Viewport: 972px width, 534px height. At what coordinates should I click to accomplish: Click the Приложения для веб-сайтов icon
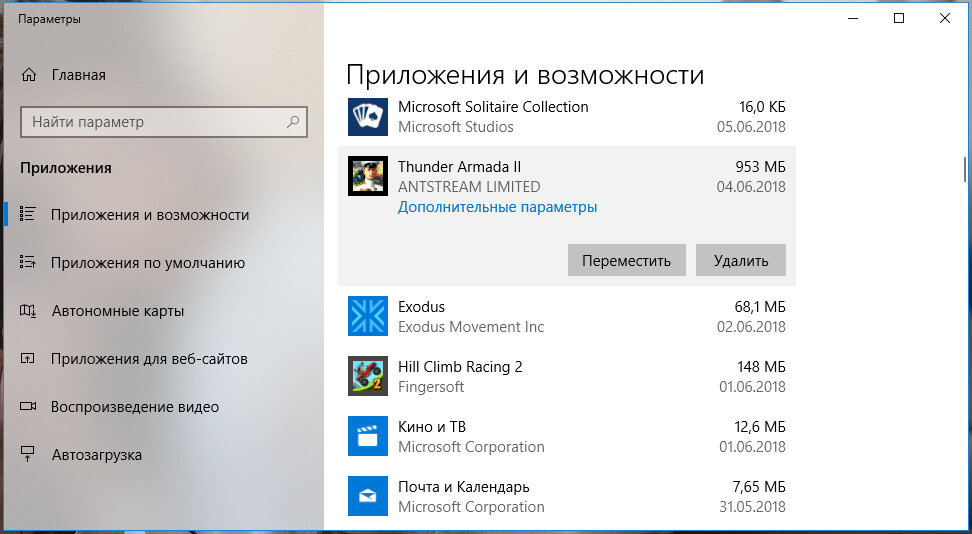coord(27,358)
